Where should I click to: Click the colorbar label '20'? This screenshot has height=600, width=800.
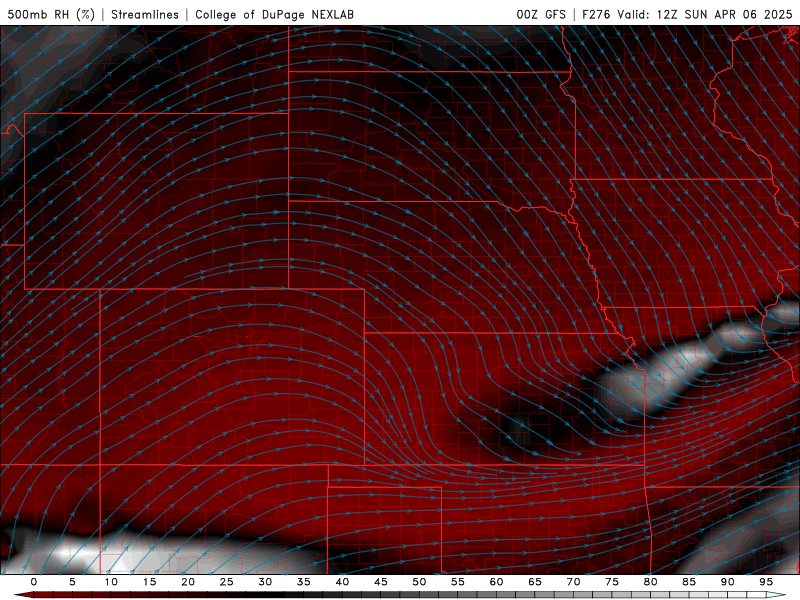coord(188,582)
